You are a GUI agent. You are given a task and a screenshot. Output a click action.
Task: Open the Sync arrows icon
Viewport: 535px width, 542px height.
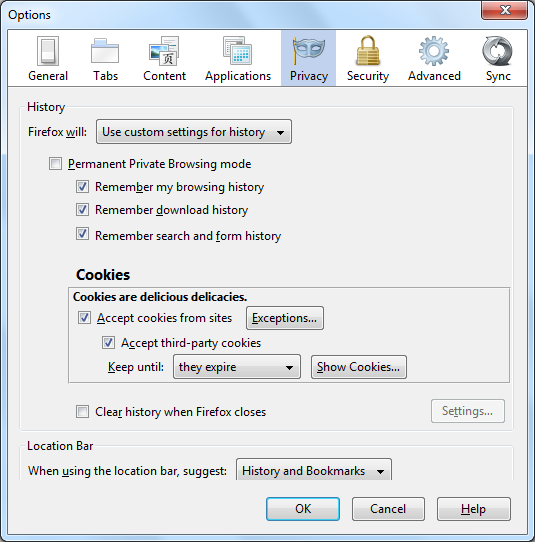click(498, 51)
